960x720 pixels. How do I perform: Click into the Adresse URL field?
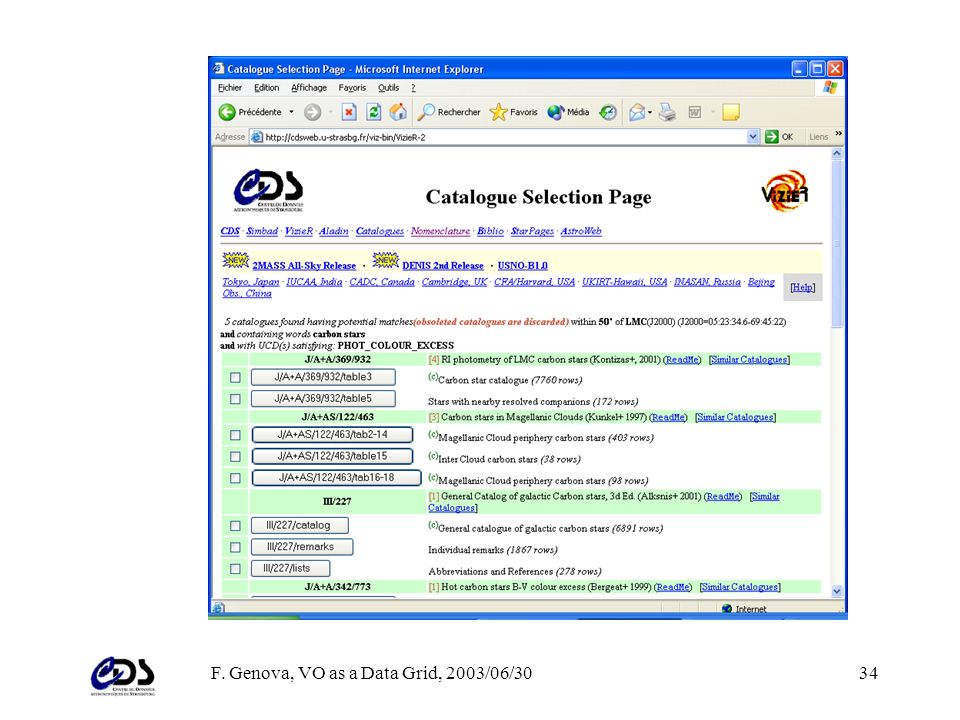click(x=502, y=137)
